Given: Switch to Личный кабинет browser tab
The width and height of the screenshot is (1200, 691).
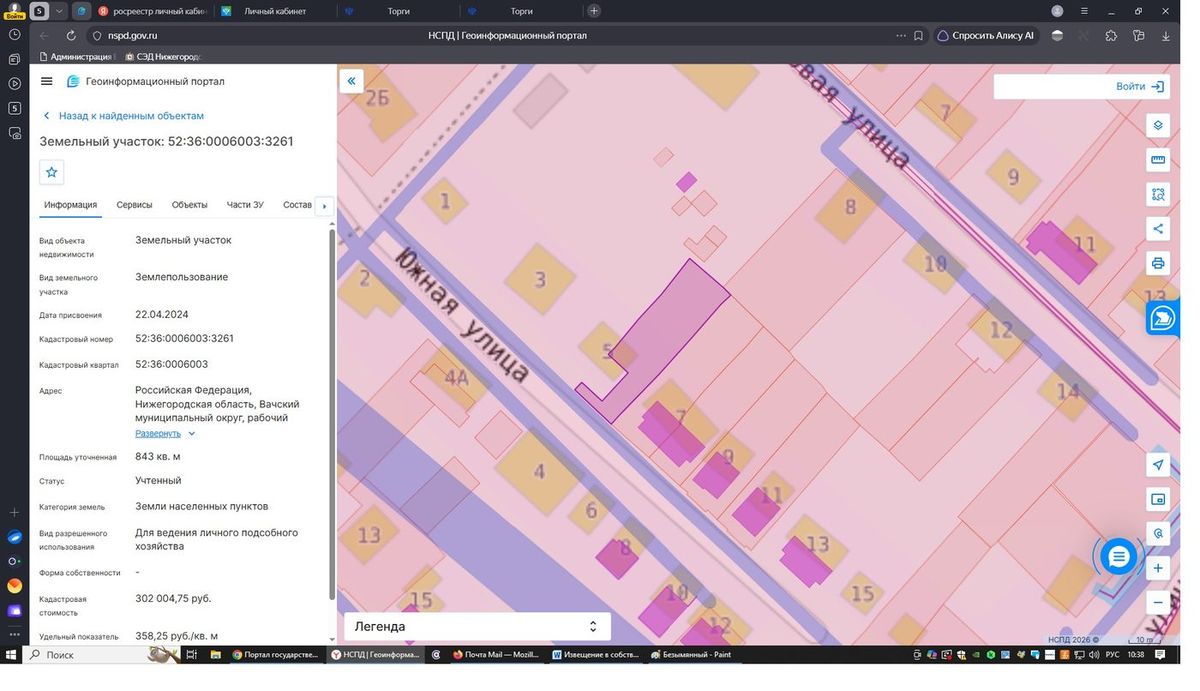Looking at the screenshot, I should pyautogui.click(x=274, y=11).
